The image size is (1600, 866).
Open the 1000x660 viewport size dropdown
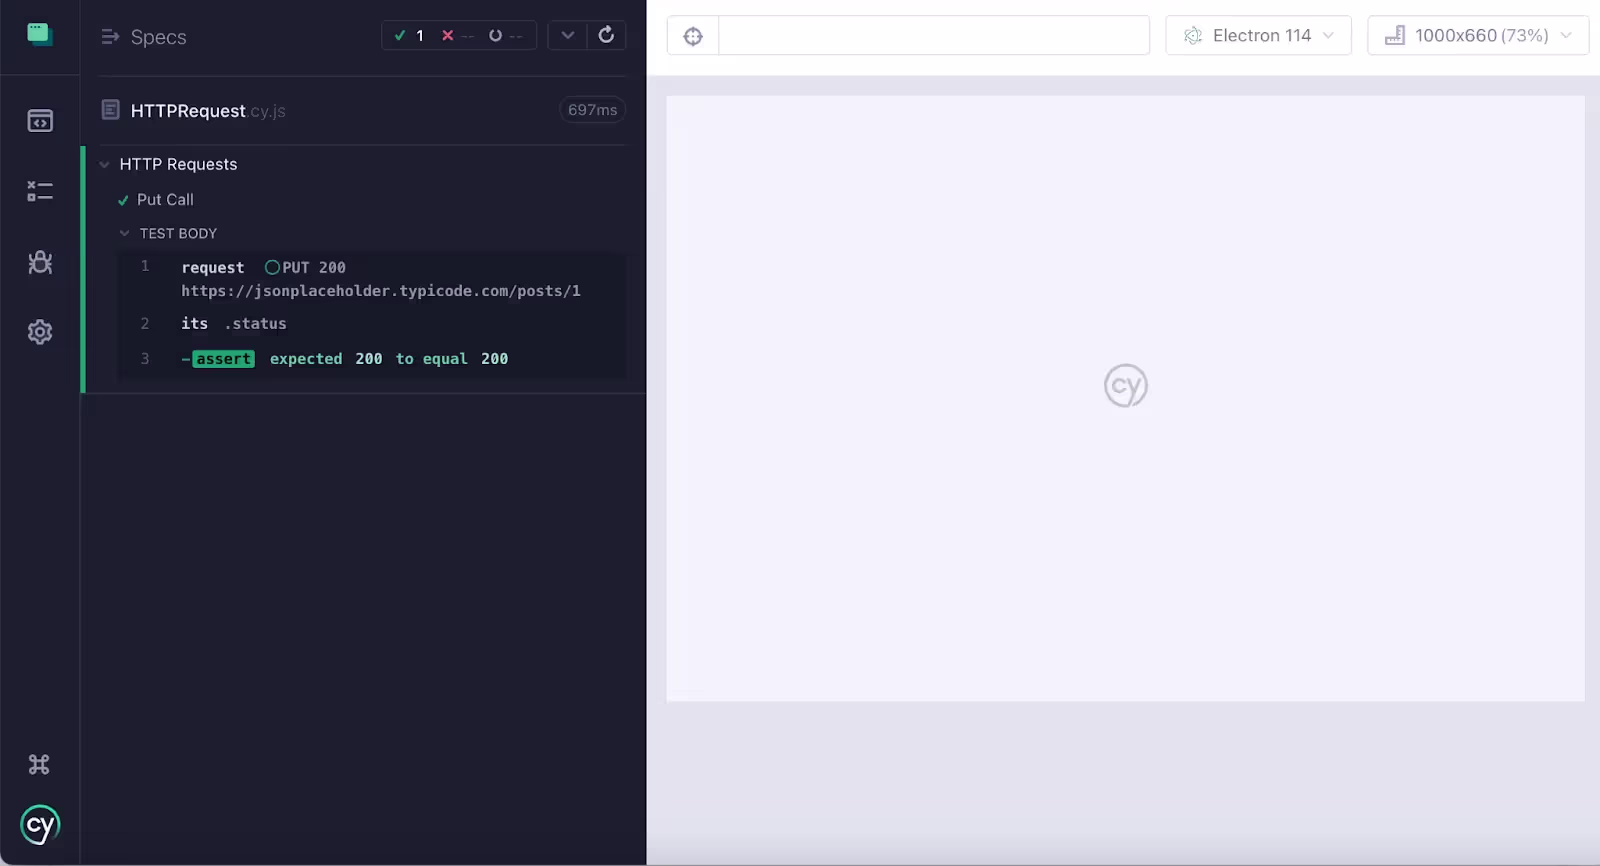tap(1478, 35)
